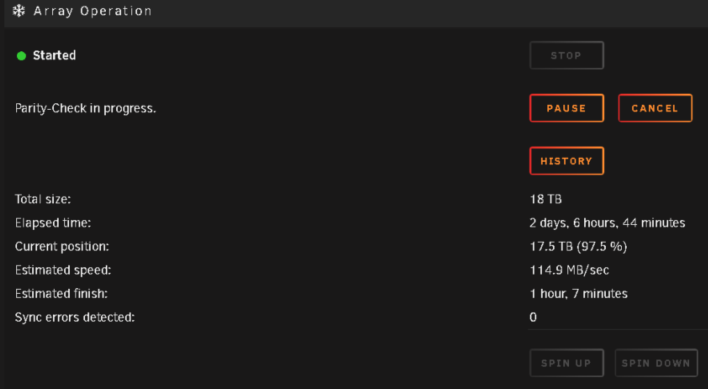This screenshot has width=708, height=389.
Task: Click the Estimated finish label
Action: [x=61, y=294]
